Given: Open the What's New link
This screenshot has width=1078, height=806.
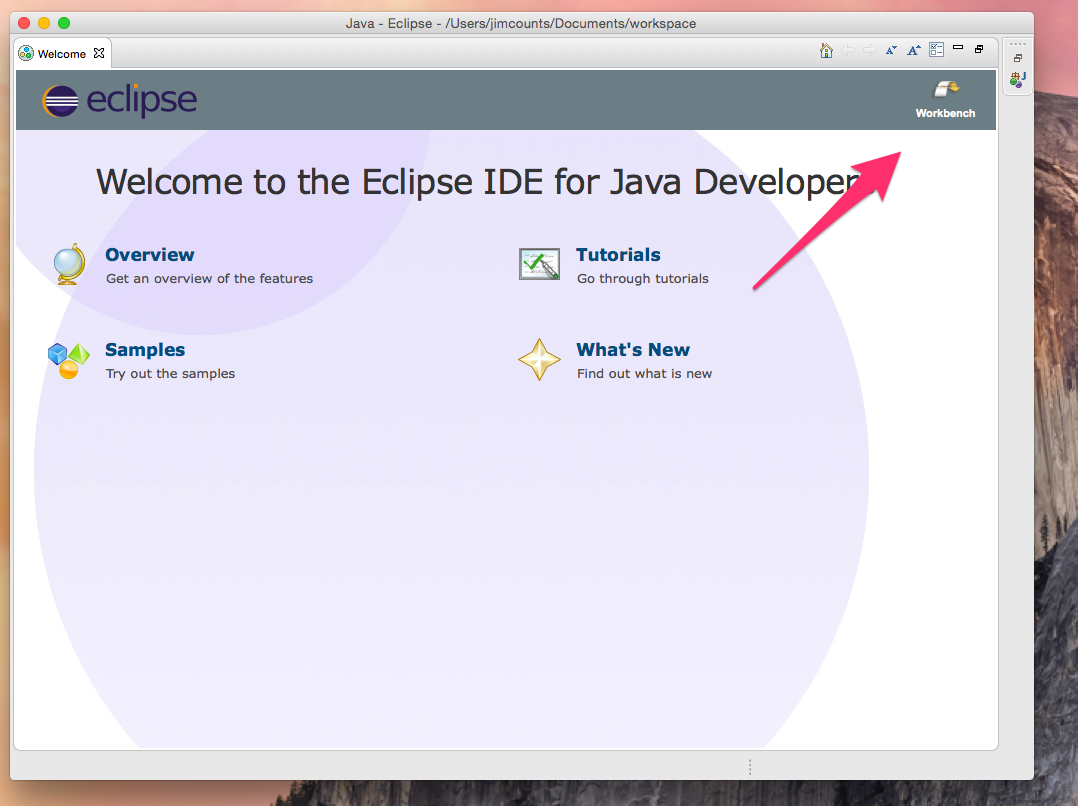Looking at the screenshot, I should [633, 350].
